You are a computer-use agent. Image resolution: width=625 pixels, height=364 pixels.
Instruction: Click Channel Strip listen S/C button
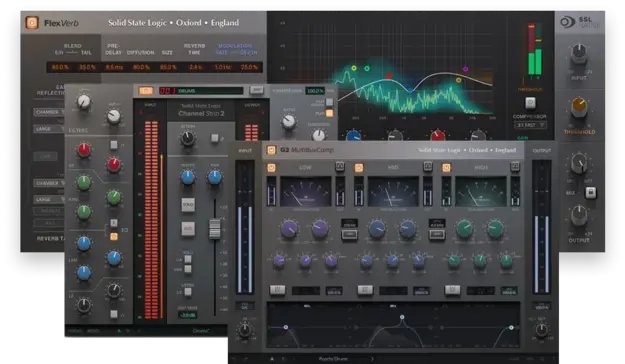[x=187, y=292]
